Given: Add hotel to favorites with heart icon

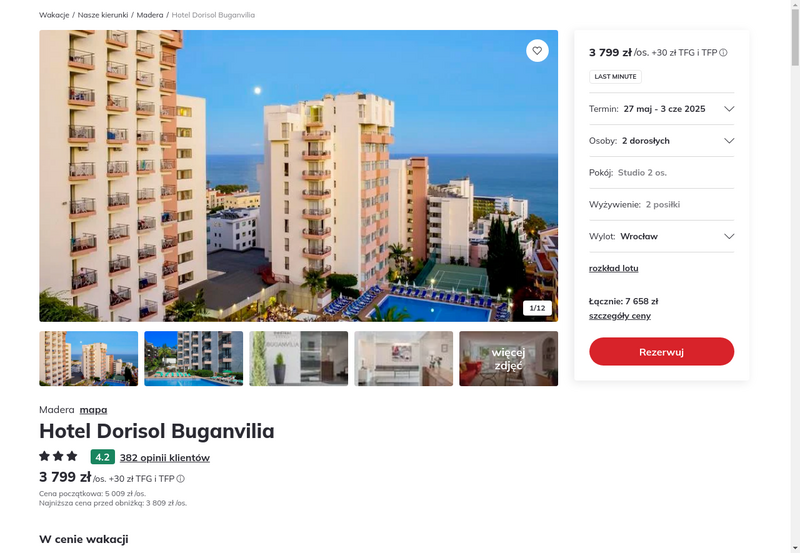Looking at the screenshot, I should tap(537, 51).
